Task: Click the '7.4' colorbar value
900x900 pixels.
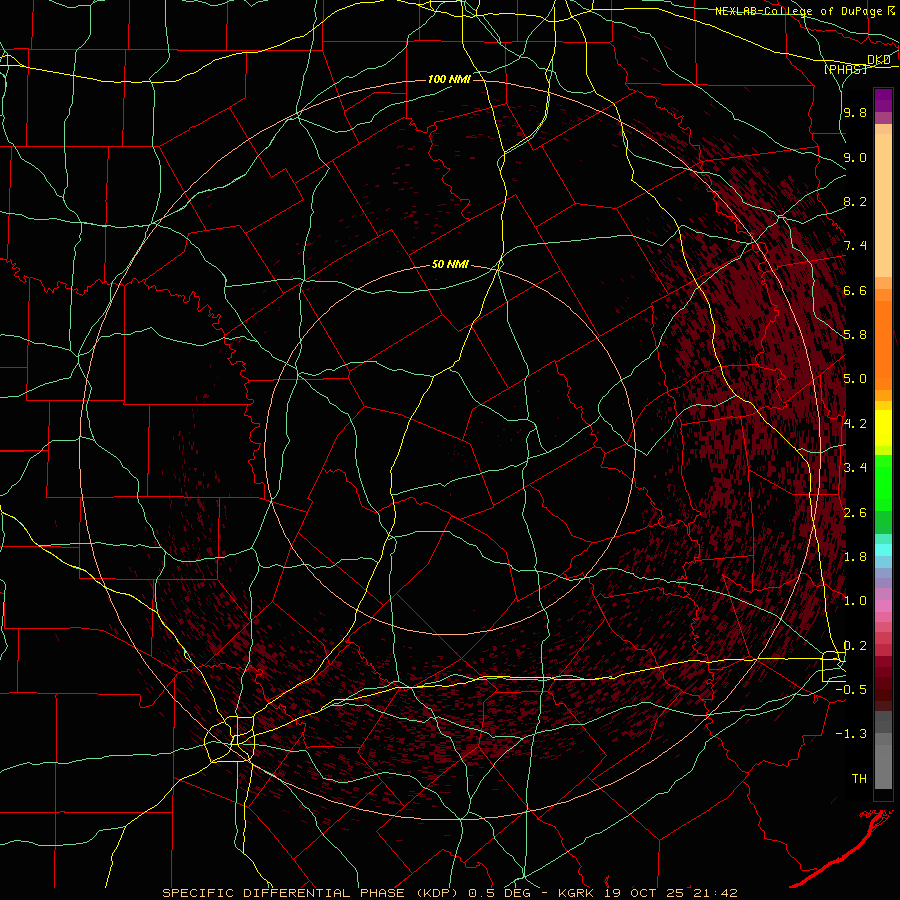Action: click(855, 246)
